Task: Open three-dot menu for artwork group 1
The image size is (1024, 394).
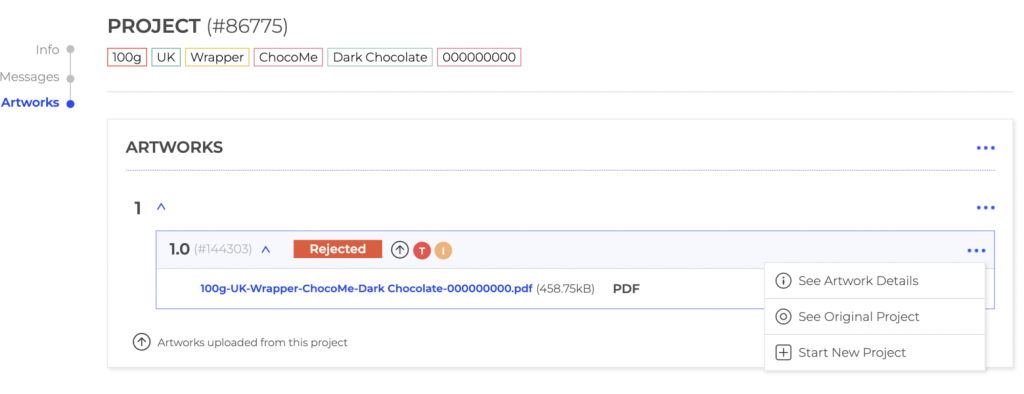Action: 985,208
